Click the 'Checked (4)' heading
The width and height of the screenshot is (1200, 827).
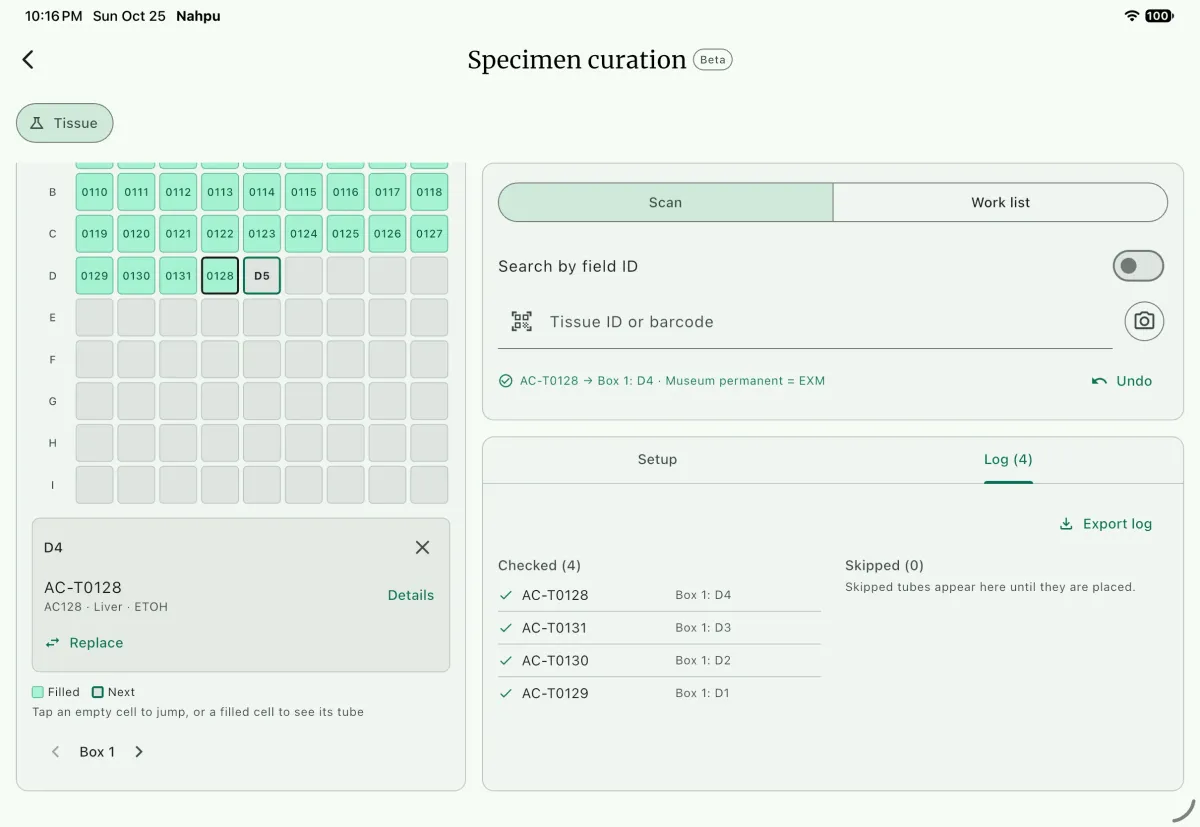tap(539, 566)
